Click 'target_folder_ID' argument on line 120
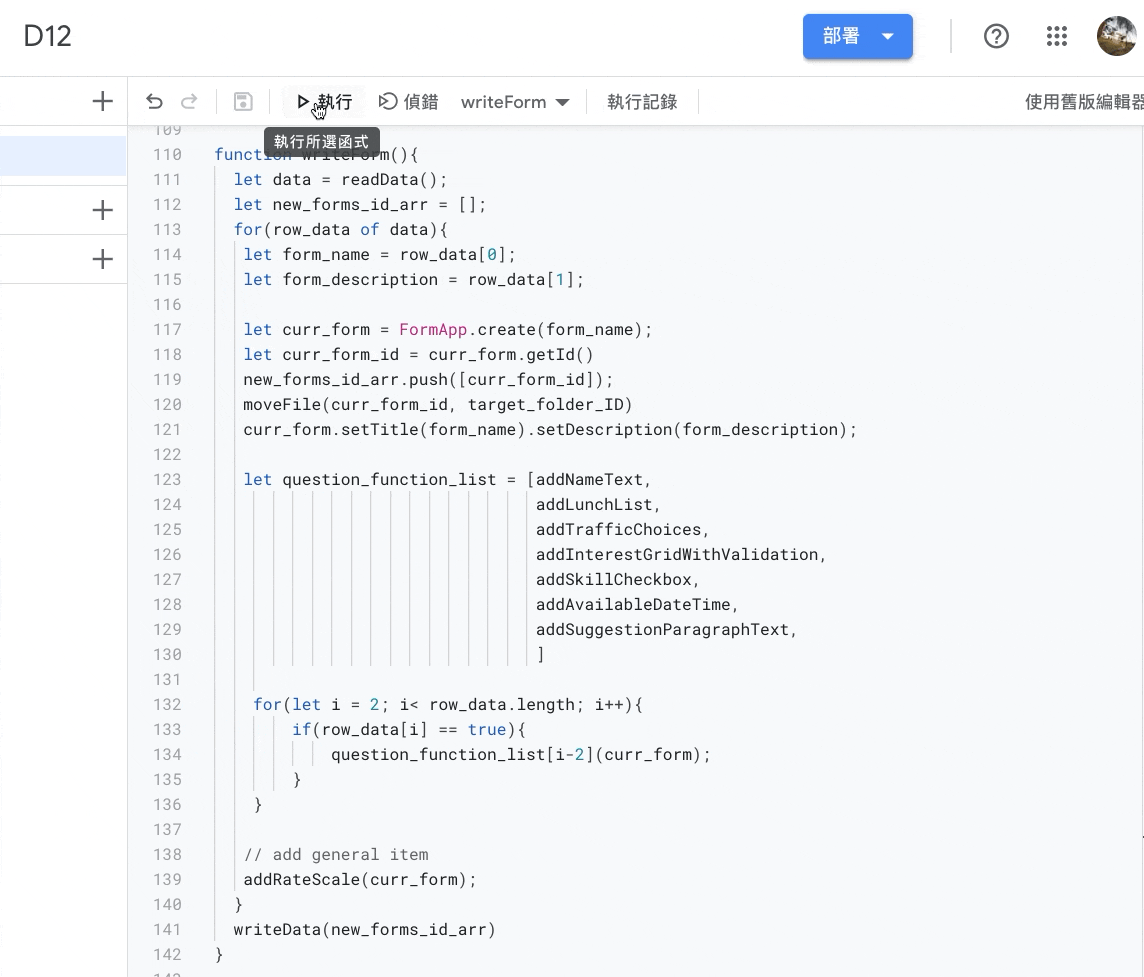 pyautogui.click(x=546, y=404)
